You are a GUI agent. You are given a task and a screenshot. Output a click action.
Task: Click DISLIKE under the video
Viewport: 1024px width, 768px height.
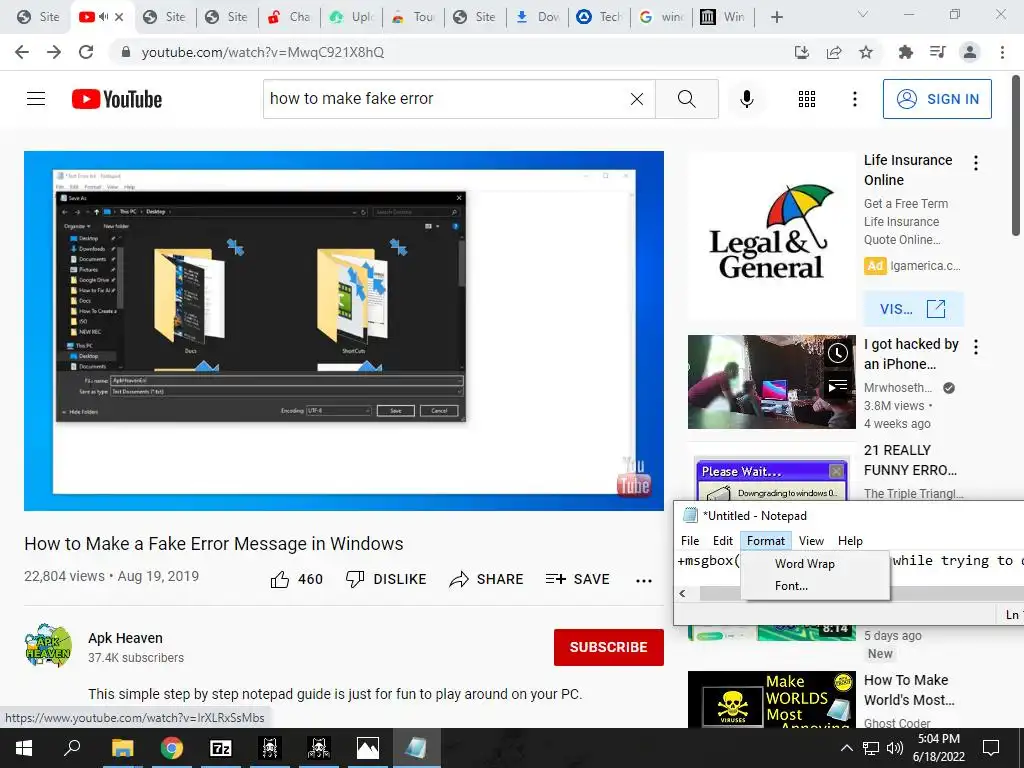point(386,579)
